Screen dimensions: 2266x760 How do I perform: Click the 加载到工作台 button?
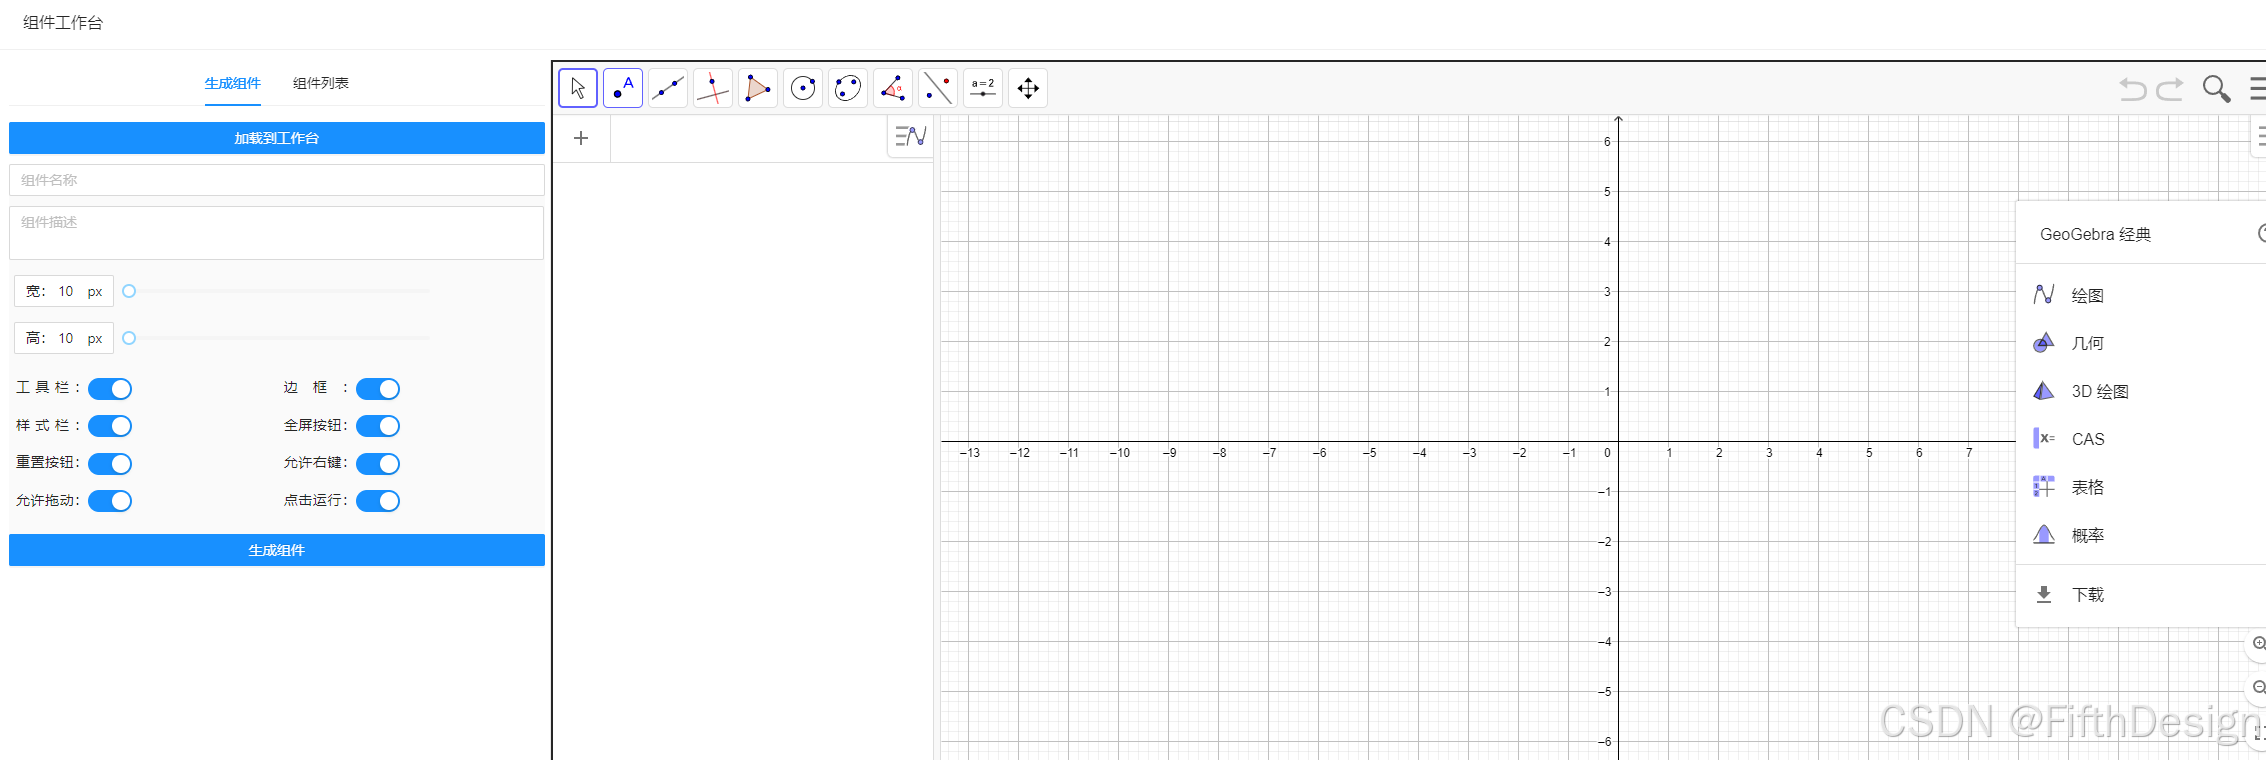[277, 138]
